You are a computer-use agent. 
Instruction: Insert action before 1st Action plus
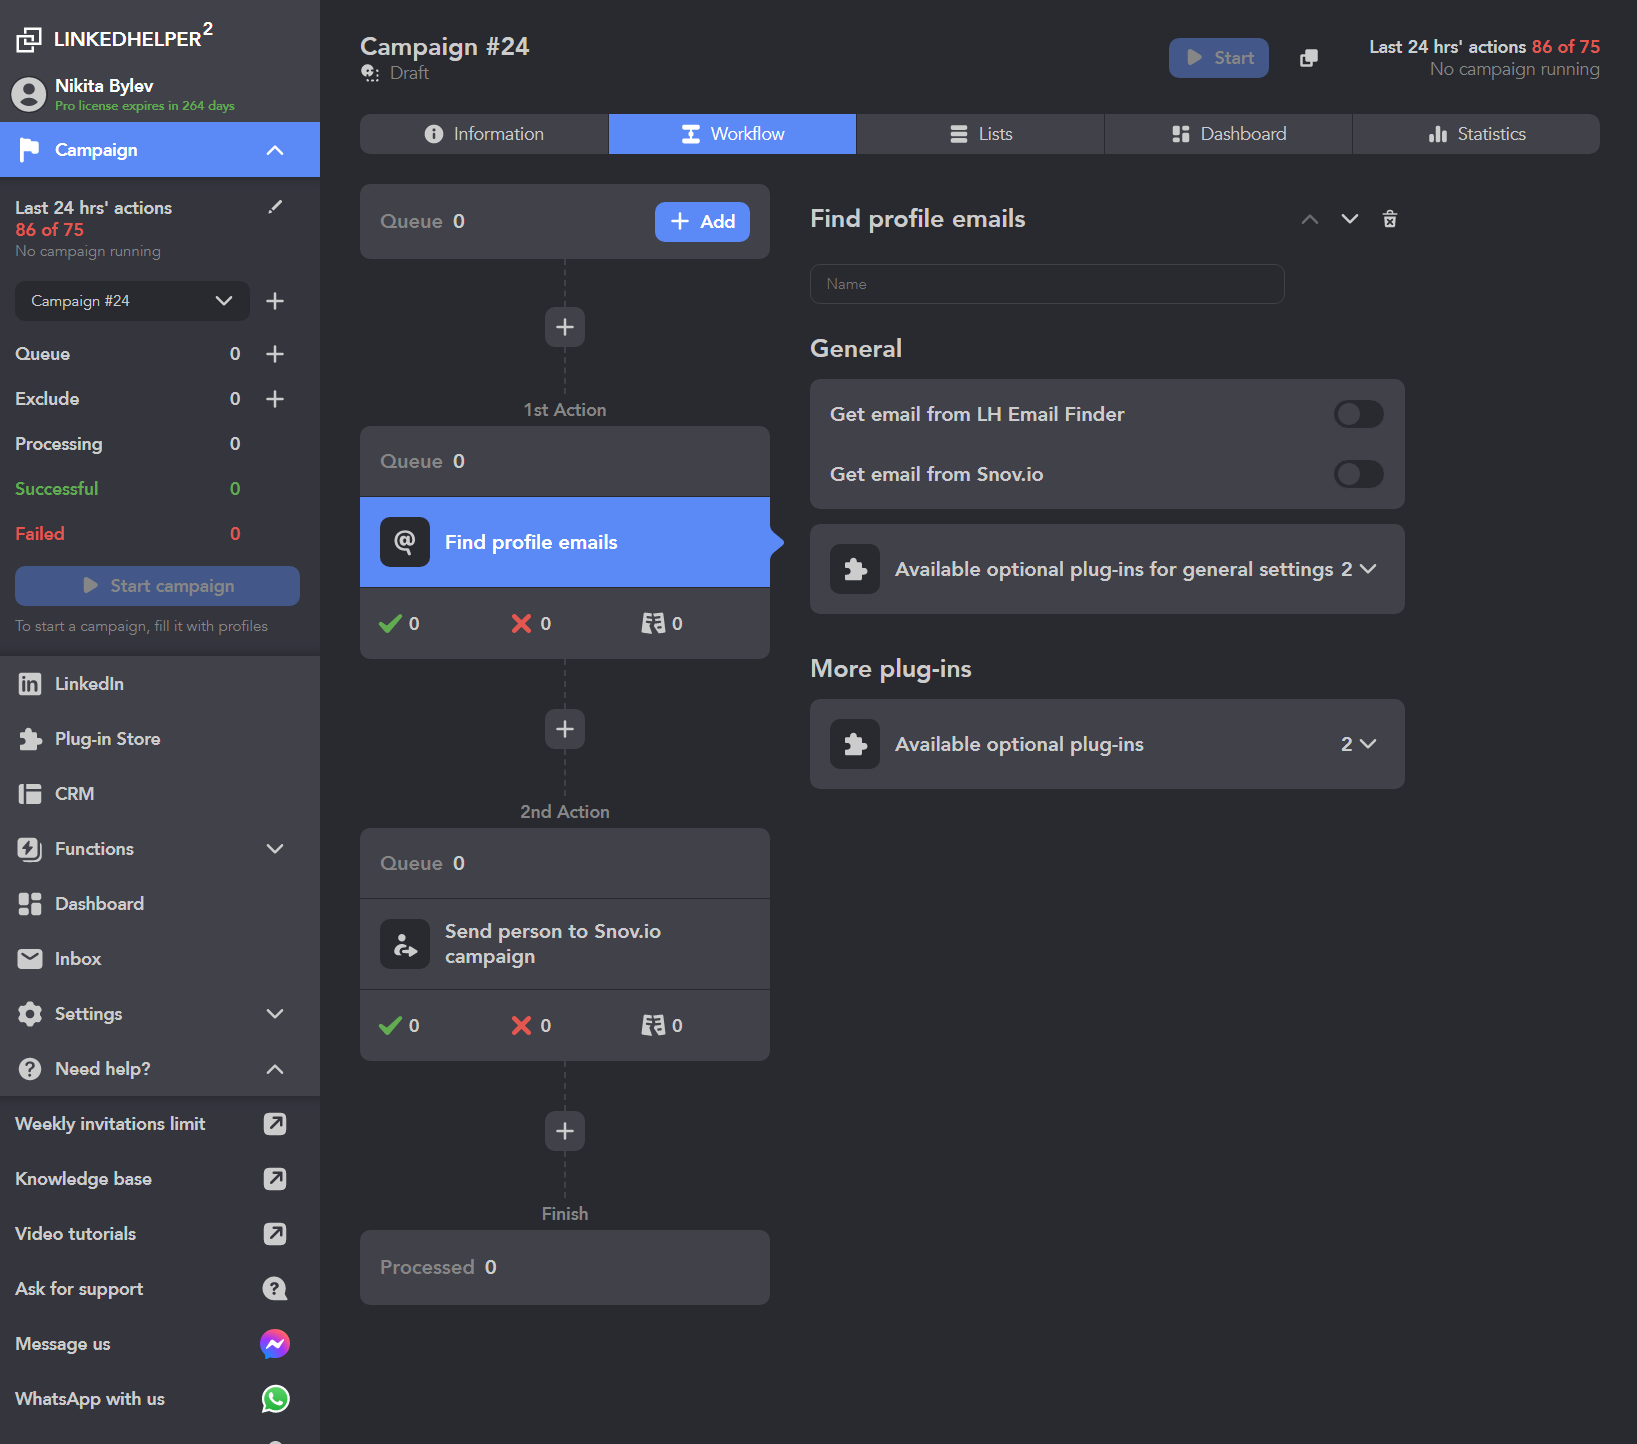coord(565,327)
